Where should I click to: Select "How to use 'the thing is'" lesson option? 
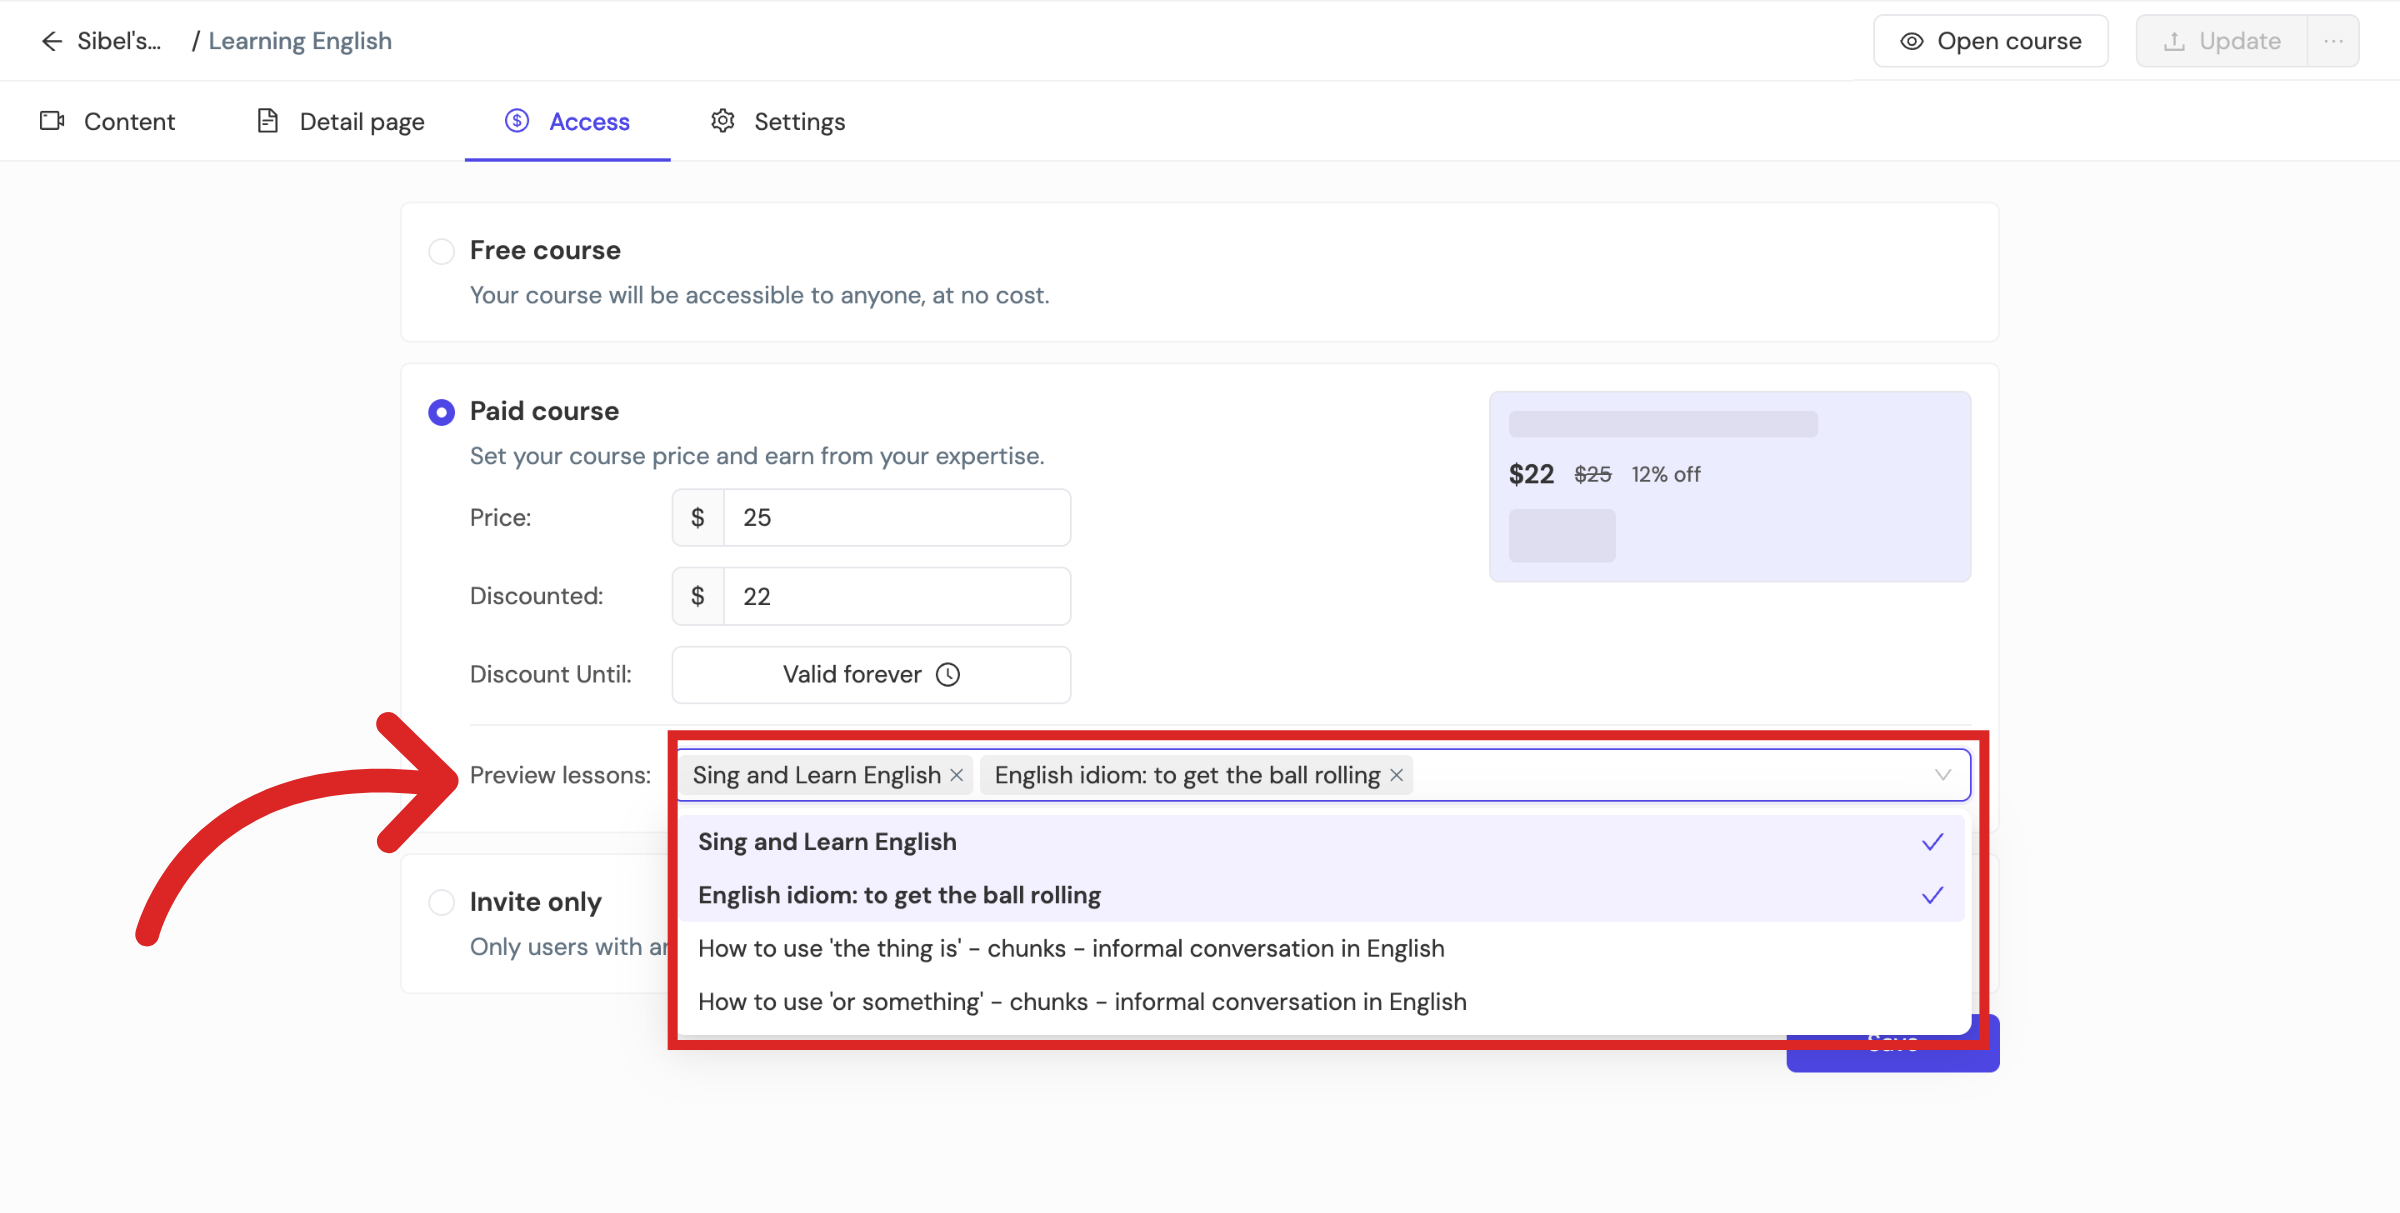(1071, 949)
